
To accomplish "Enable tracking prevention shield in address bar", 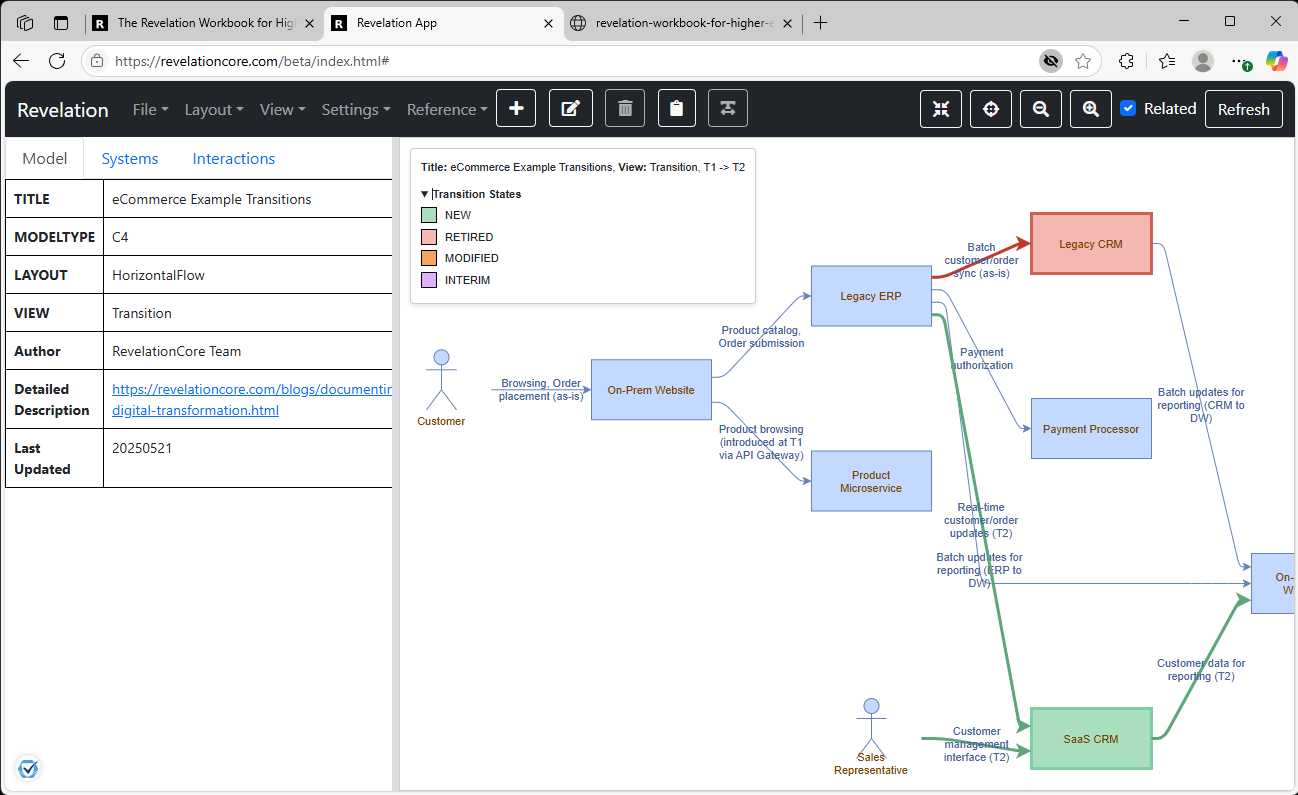I will [1051, 61].
